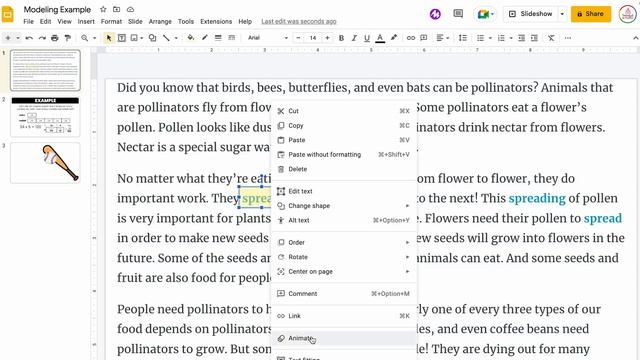Click the Share button
This screenshot has width=640, height=360.
(591, 14)
